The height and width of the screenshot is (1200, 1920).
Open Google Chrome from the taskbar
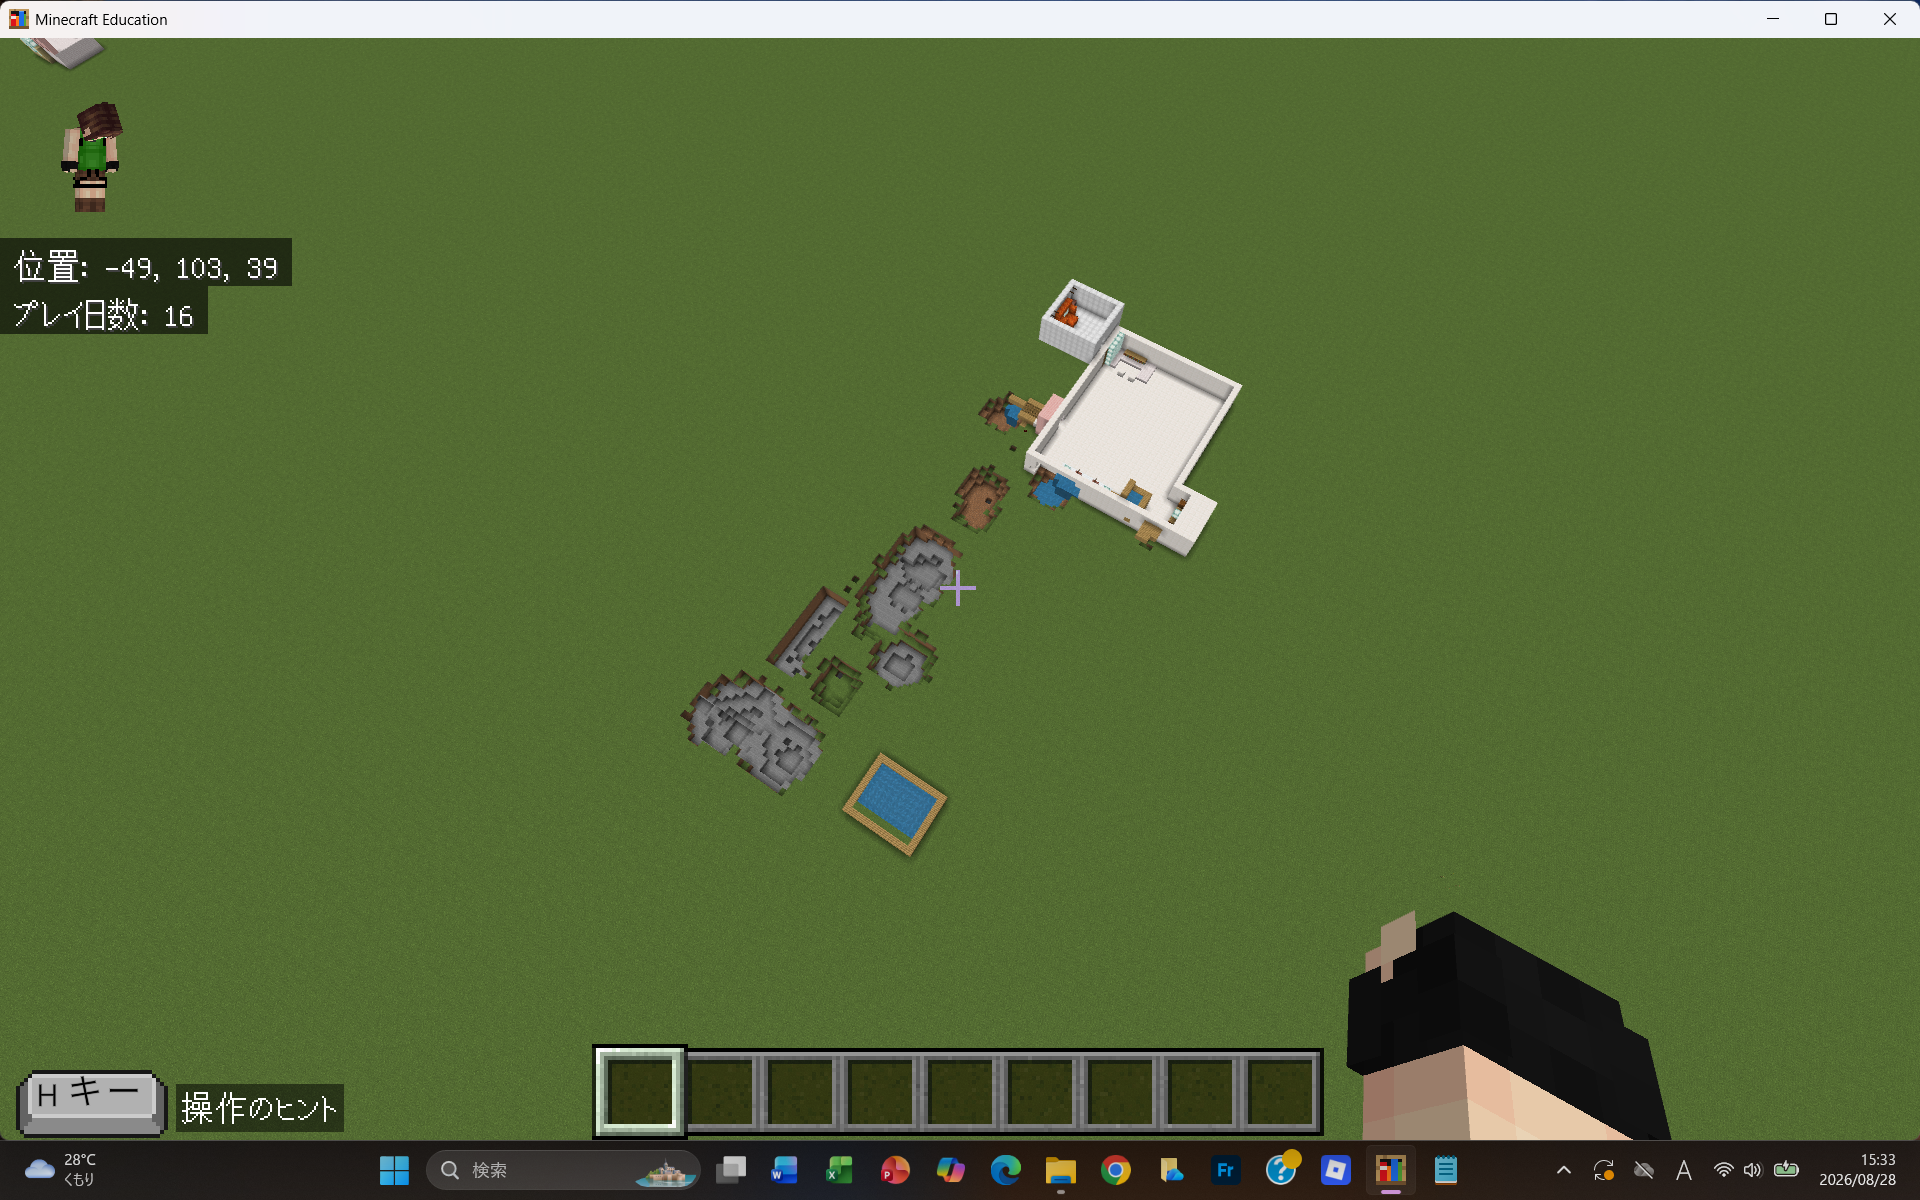1115,1170
